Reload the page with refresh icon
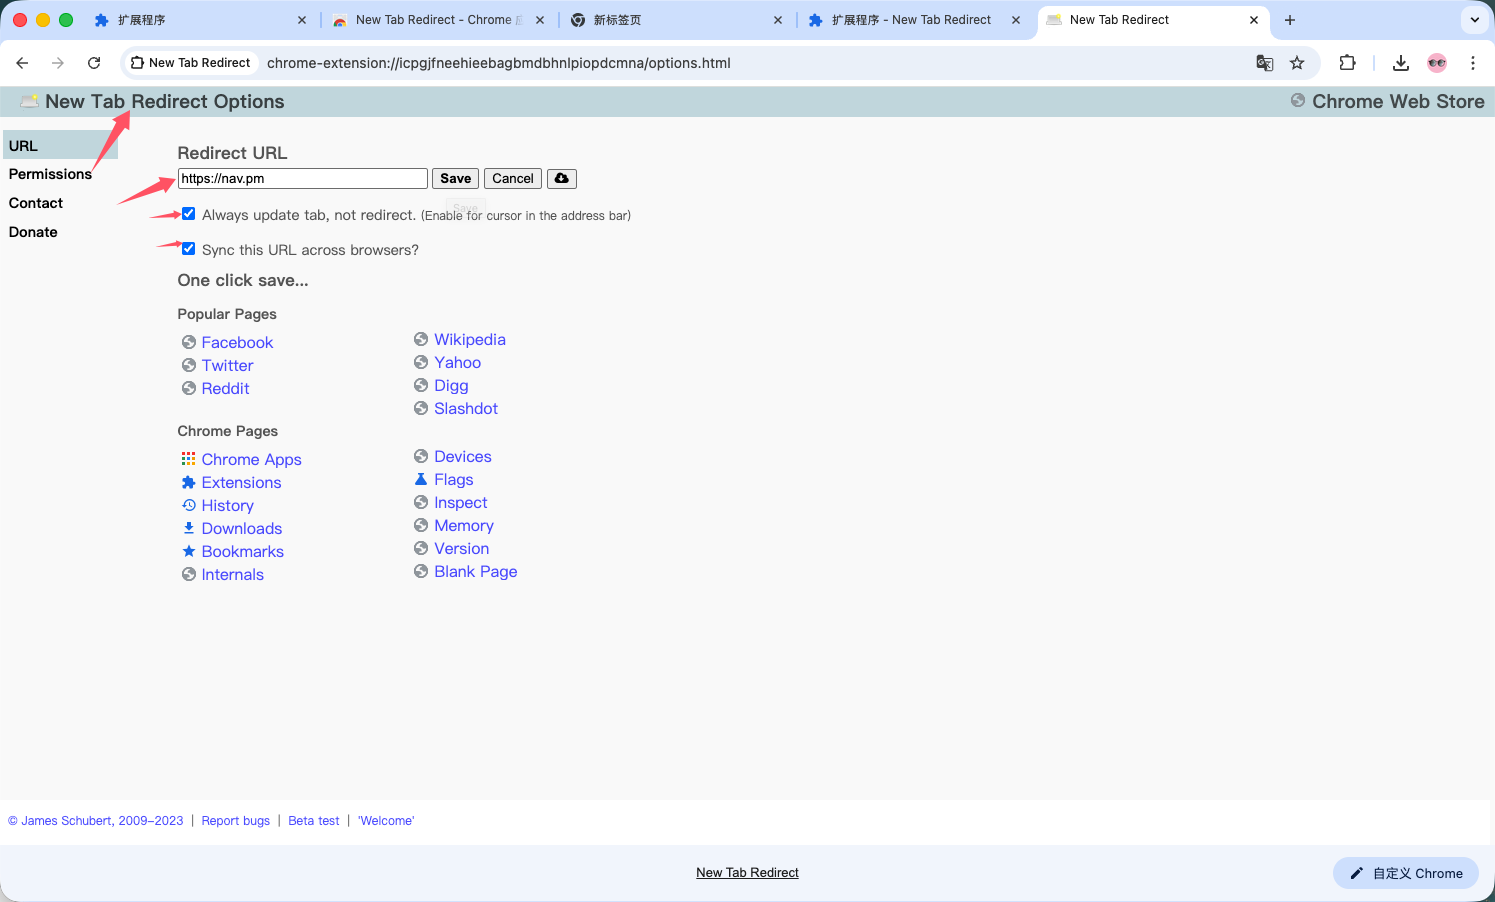1495x902 pixels. point(94,63)
